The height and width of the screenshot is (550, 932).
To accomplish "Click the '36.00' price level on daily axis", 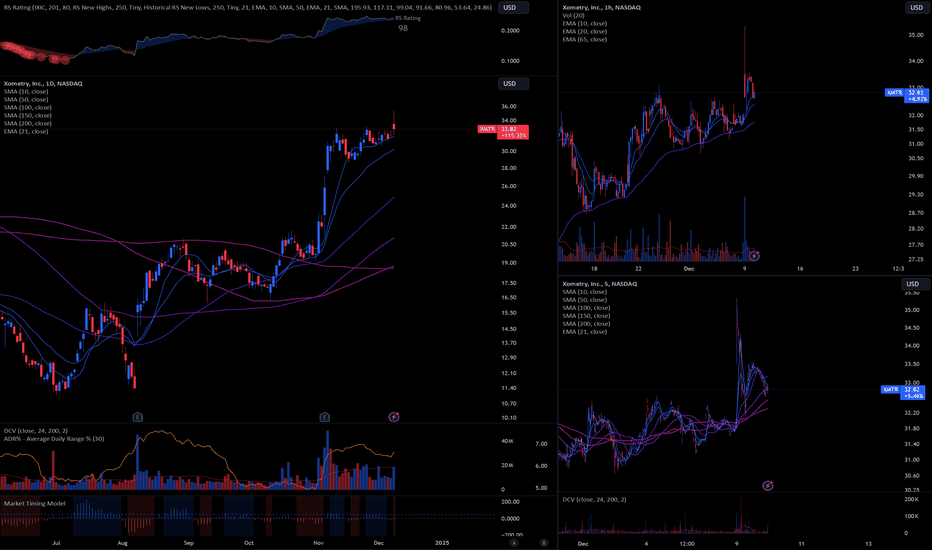I will tap(509, 107).
